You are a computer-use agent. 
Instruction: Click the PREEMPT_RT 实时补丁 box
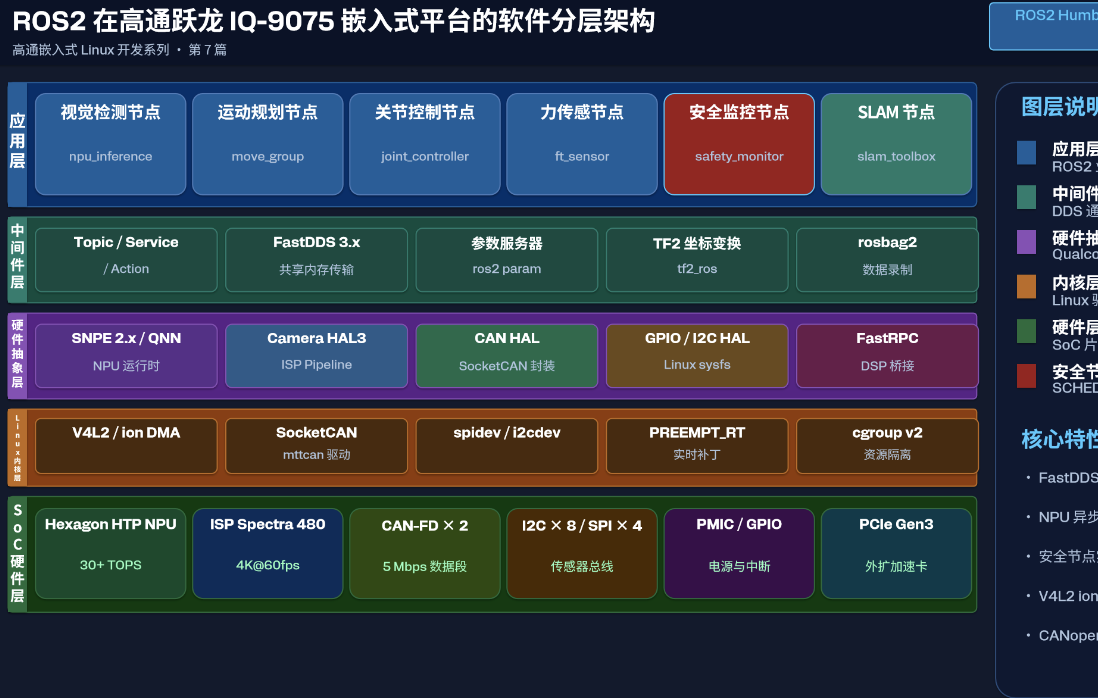coord(697,446)
